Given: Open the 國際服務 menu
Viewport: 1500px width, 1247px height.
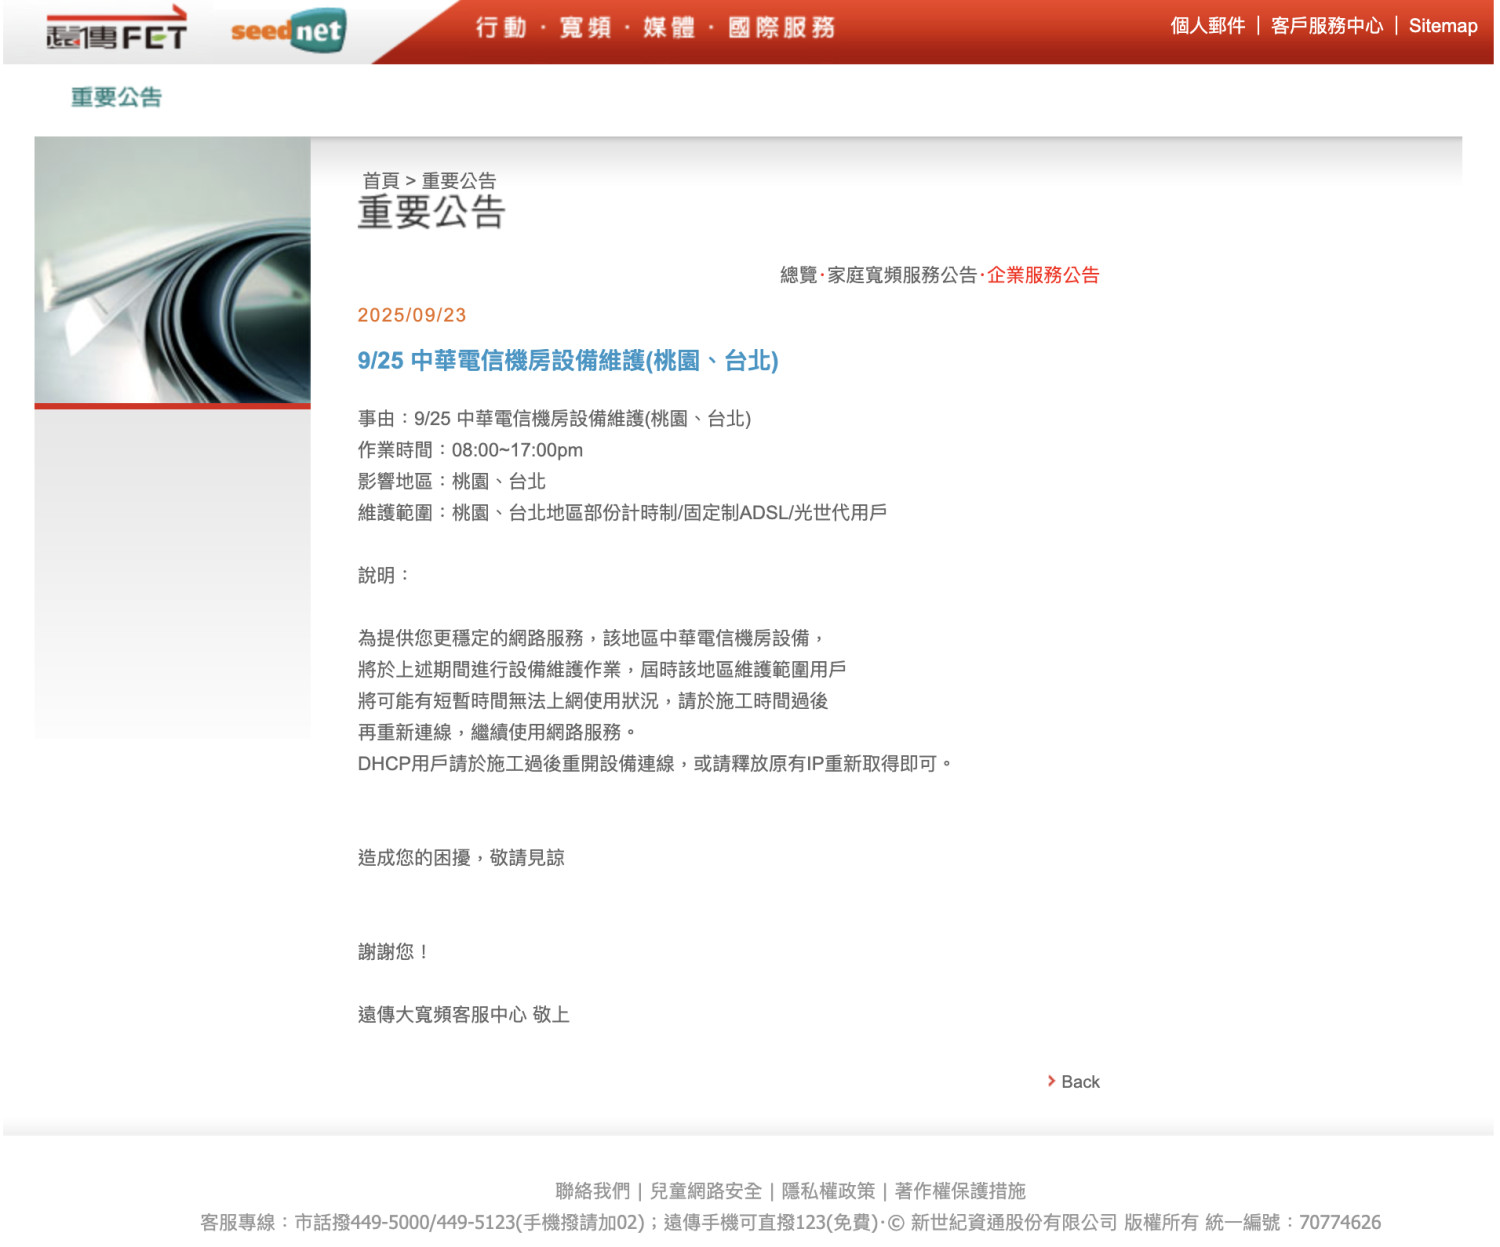Looking at the screenshot, I should click(782, 28).
